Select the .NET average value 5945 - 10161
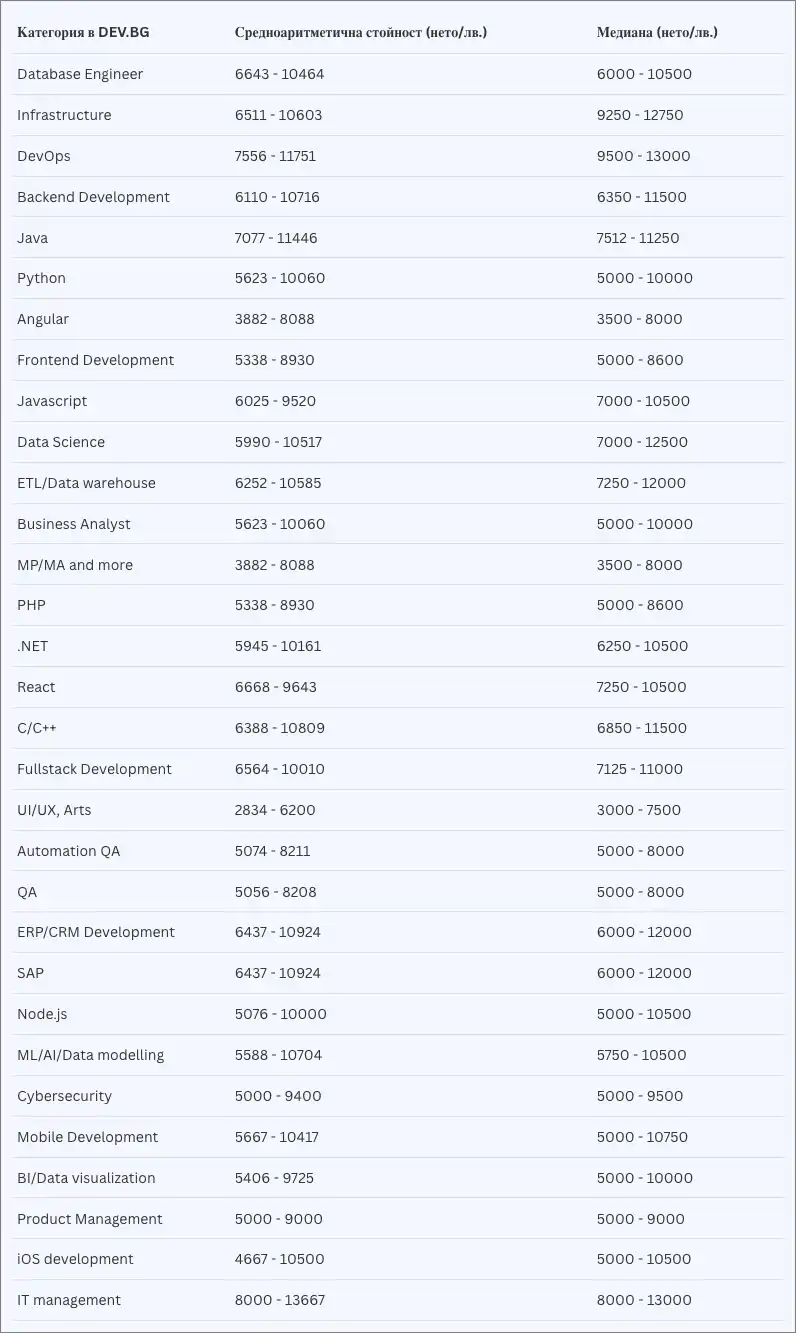 click(278, 646)
